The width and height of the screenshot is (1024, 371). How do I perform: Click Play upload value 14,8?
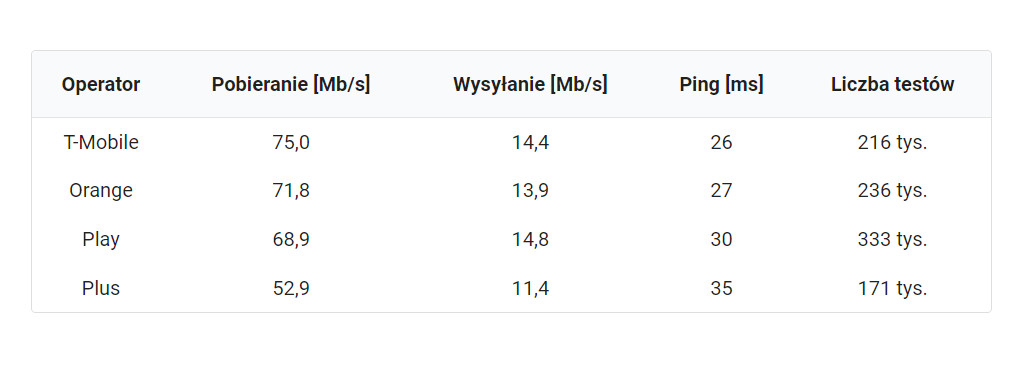(x=530, y=240)
